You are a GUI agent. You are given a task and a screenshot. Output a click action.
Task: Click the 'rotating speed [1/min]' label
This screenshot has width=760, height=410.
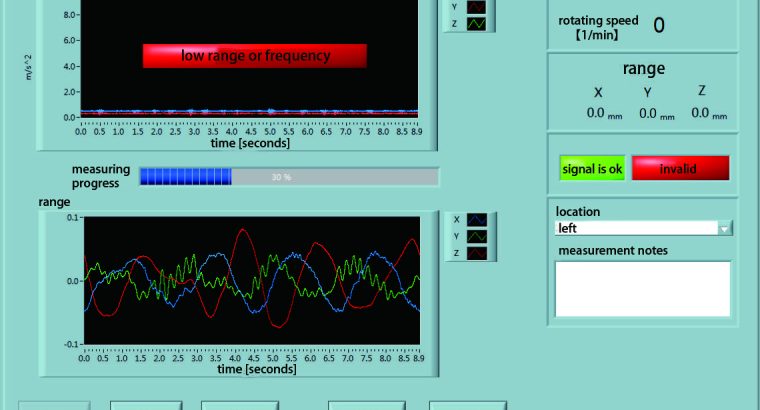click(598, 28)
